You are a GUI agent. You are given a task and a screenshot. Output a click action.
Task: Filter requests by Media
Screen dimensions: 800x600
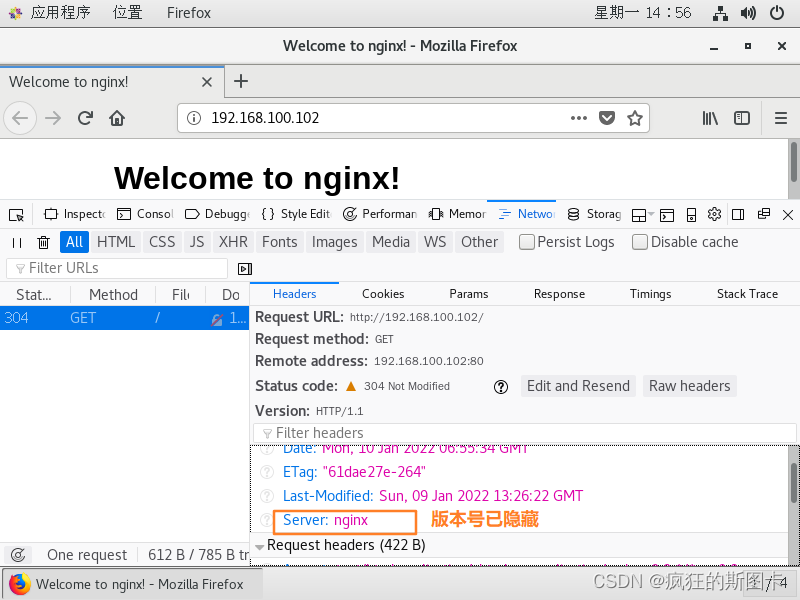pyautogui.click(x=391, y=242)
